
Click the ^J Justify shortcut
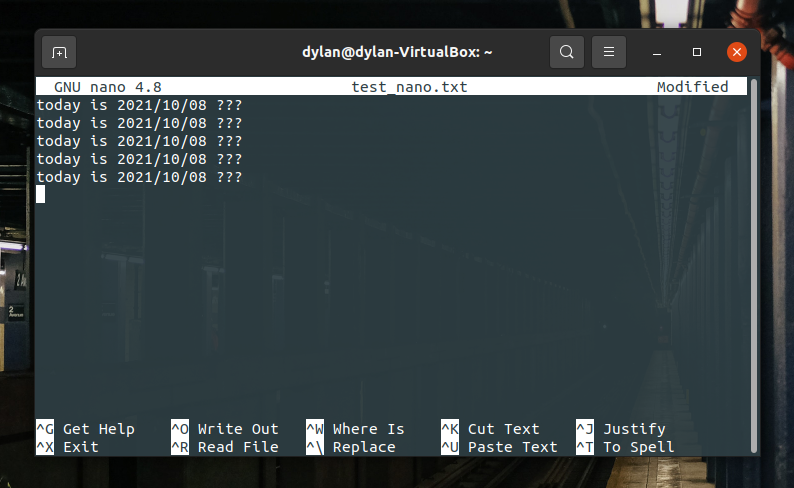click(621, 429)
